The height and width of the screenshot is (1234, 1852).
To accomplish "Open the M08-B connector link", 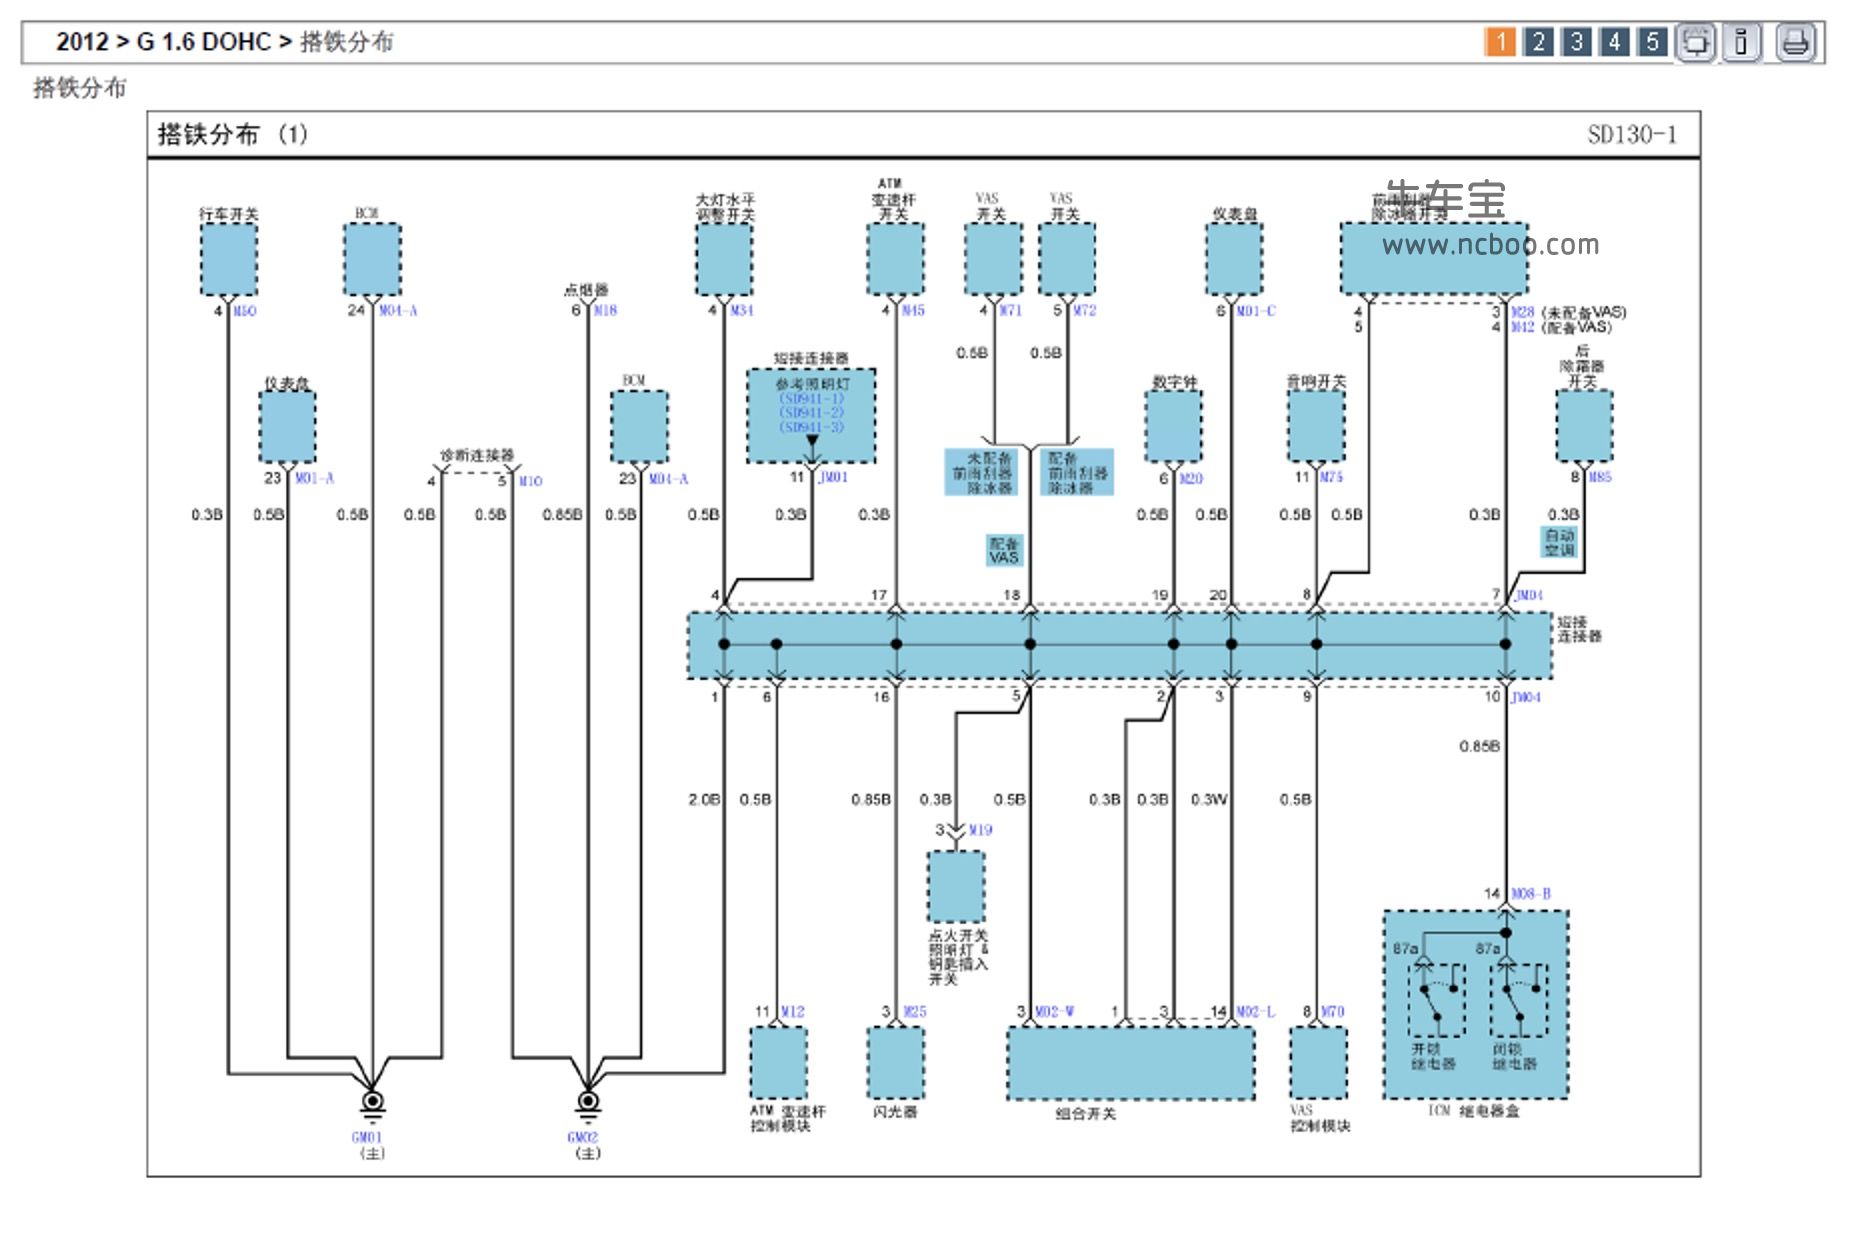I will tap(1530, 893).
